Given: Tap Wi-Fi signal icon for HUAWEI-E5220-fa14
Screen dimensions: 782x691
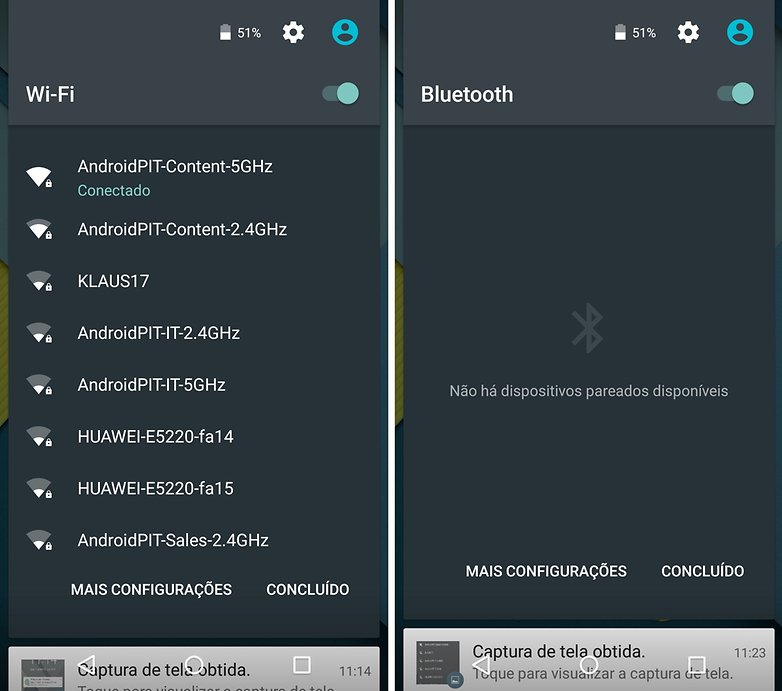Looking at the screenshot, I should pos(39,436).
